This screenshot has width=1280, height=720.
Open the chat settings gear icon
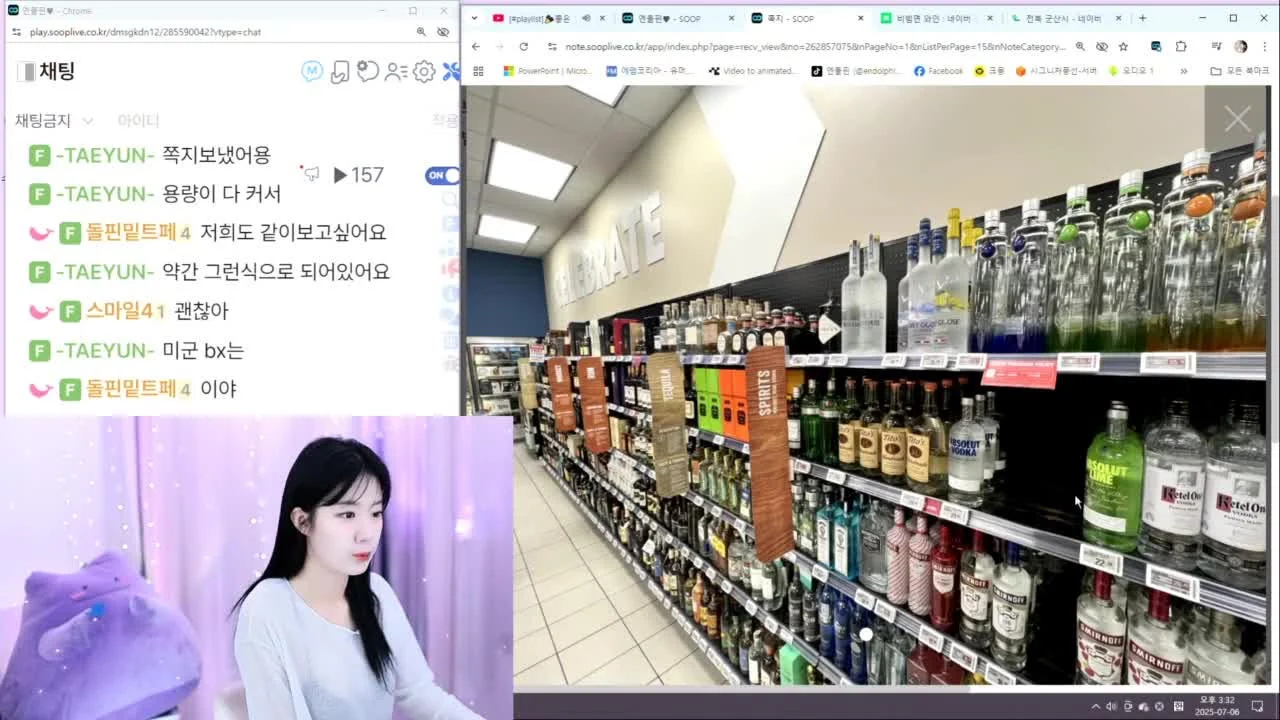click(x=424, y=71)
